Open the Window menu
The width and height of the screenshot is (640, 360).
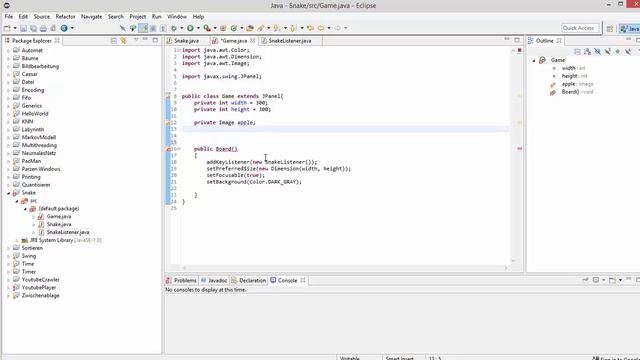[177, 17]
